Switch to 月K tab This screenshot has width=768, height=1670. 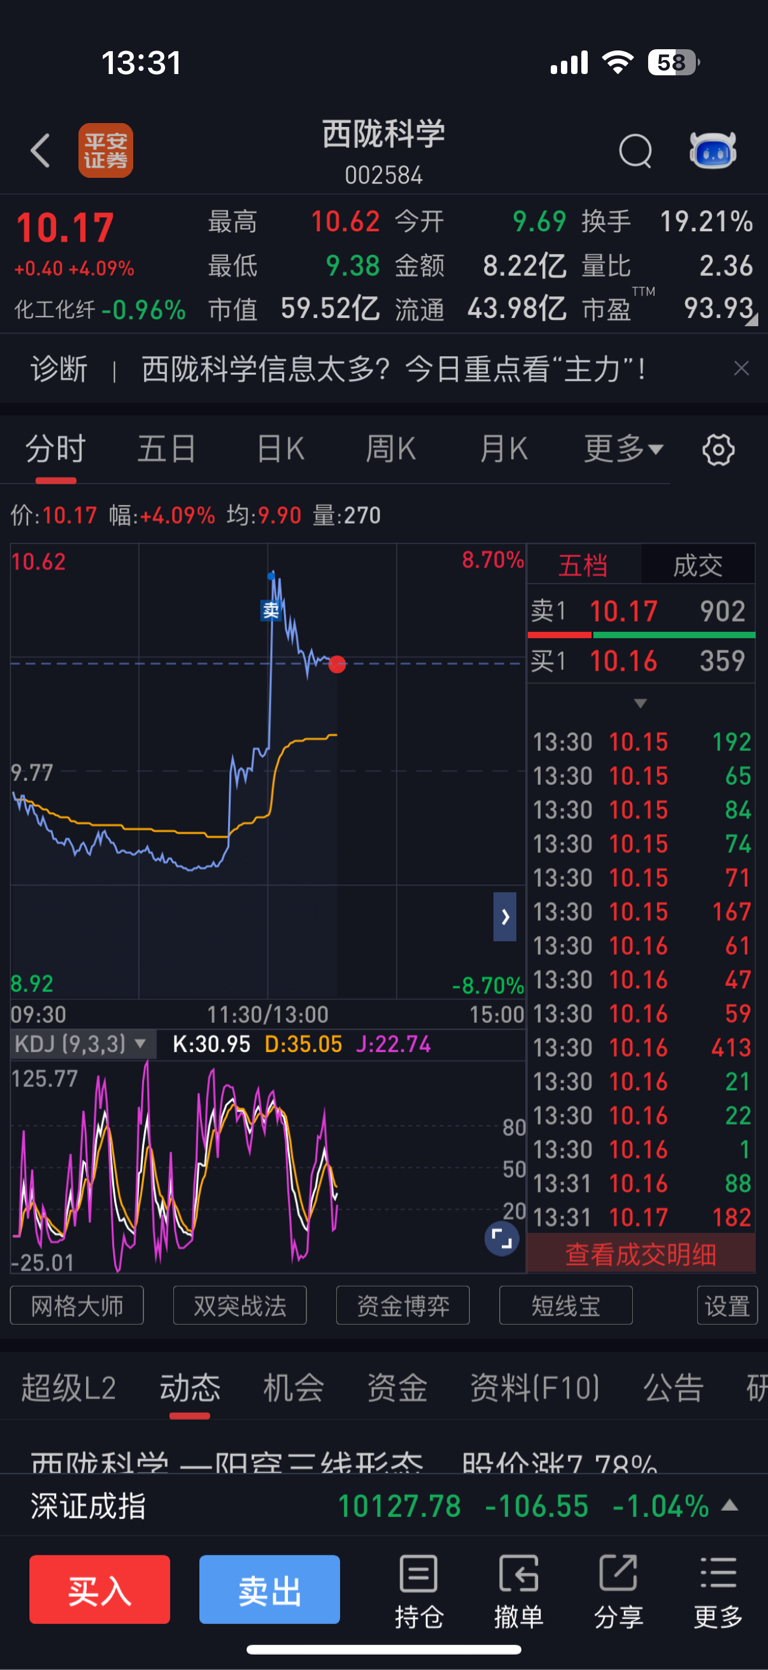tap(503, 449)
